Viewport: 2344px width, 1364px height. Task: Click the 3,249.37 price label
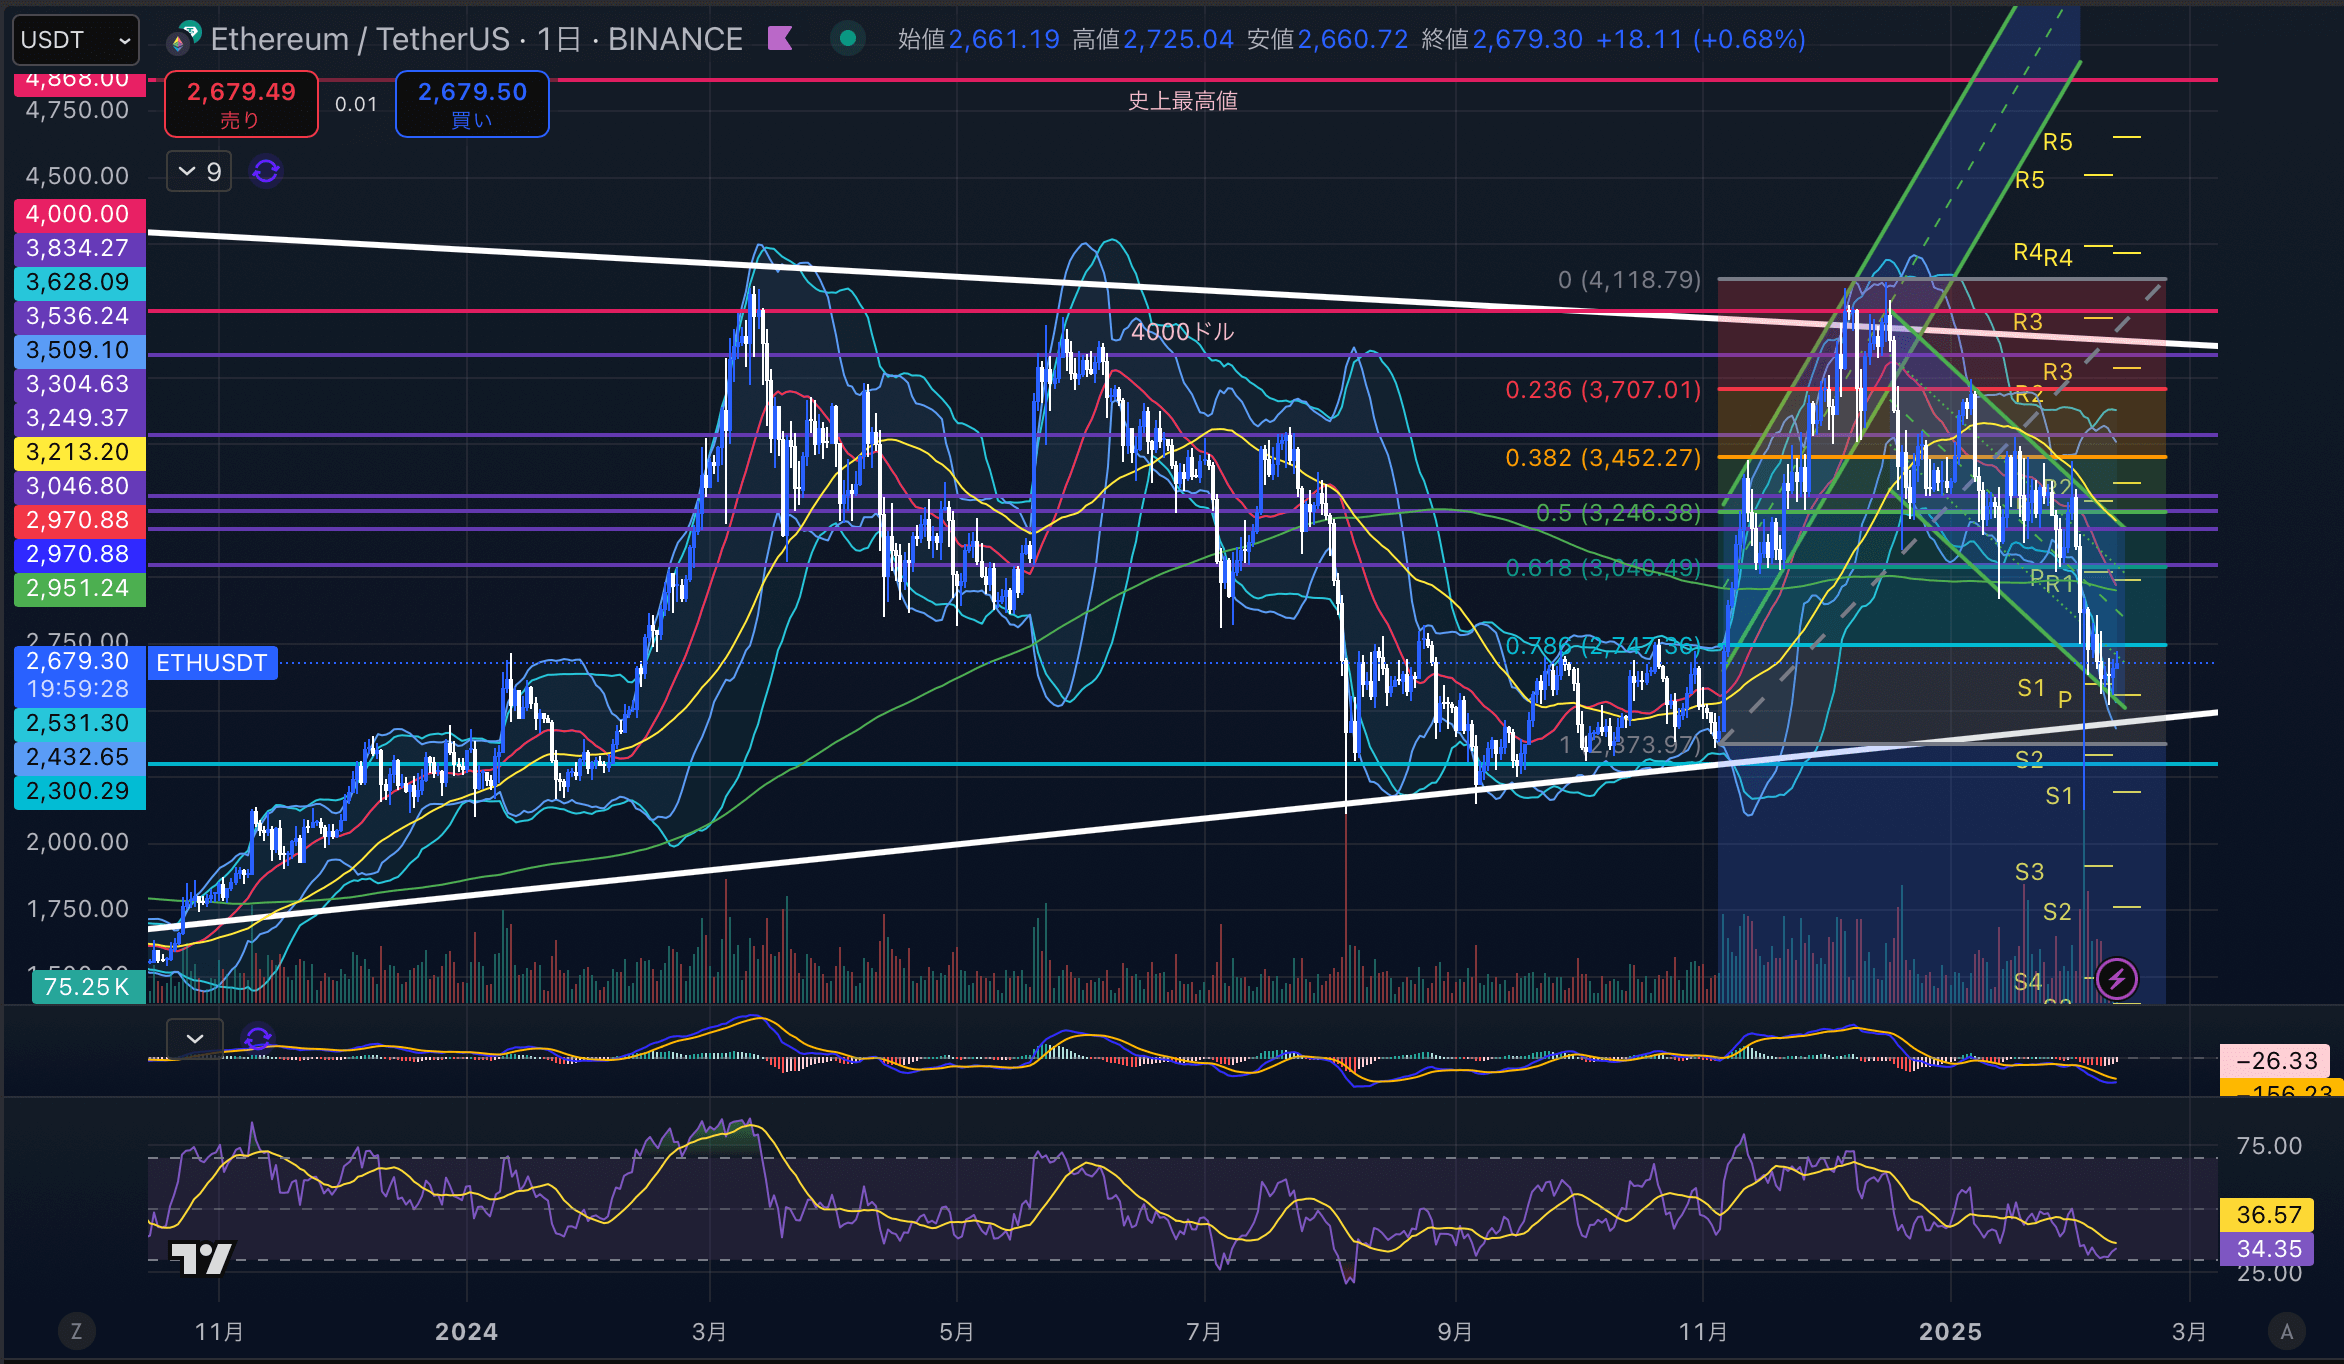[78, 418]
